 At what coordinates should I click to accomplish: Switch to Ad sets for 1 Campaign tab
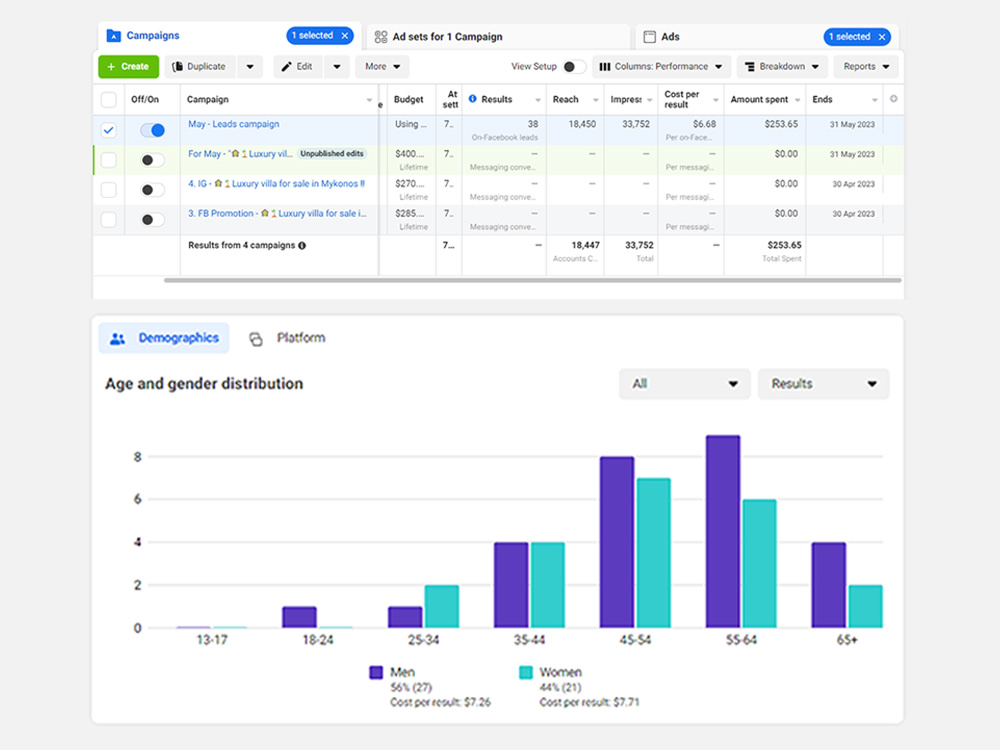(498, 37)
